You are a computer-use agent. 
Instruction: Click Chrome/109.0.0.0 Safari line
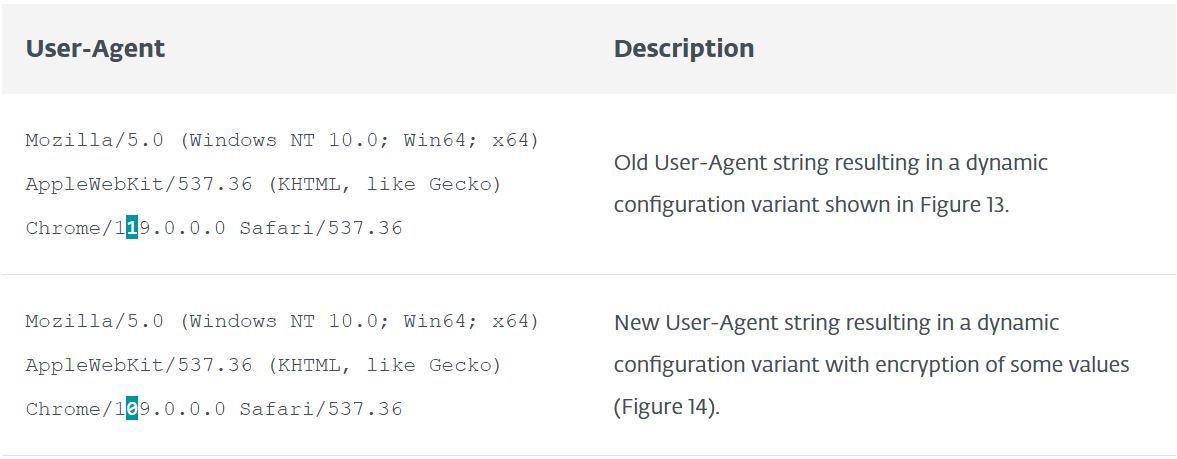[x=214, y=409]
